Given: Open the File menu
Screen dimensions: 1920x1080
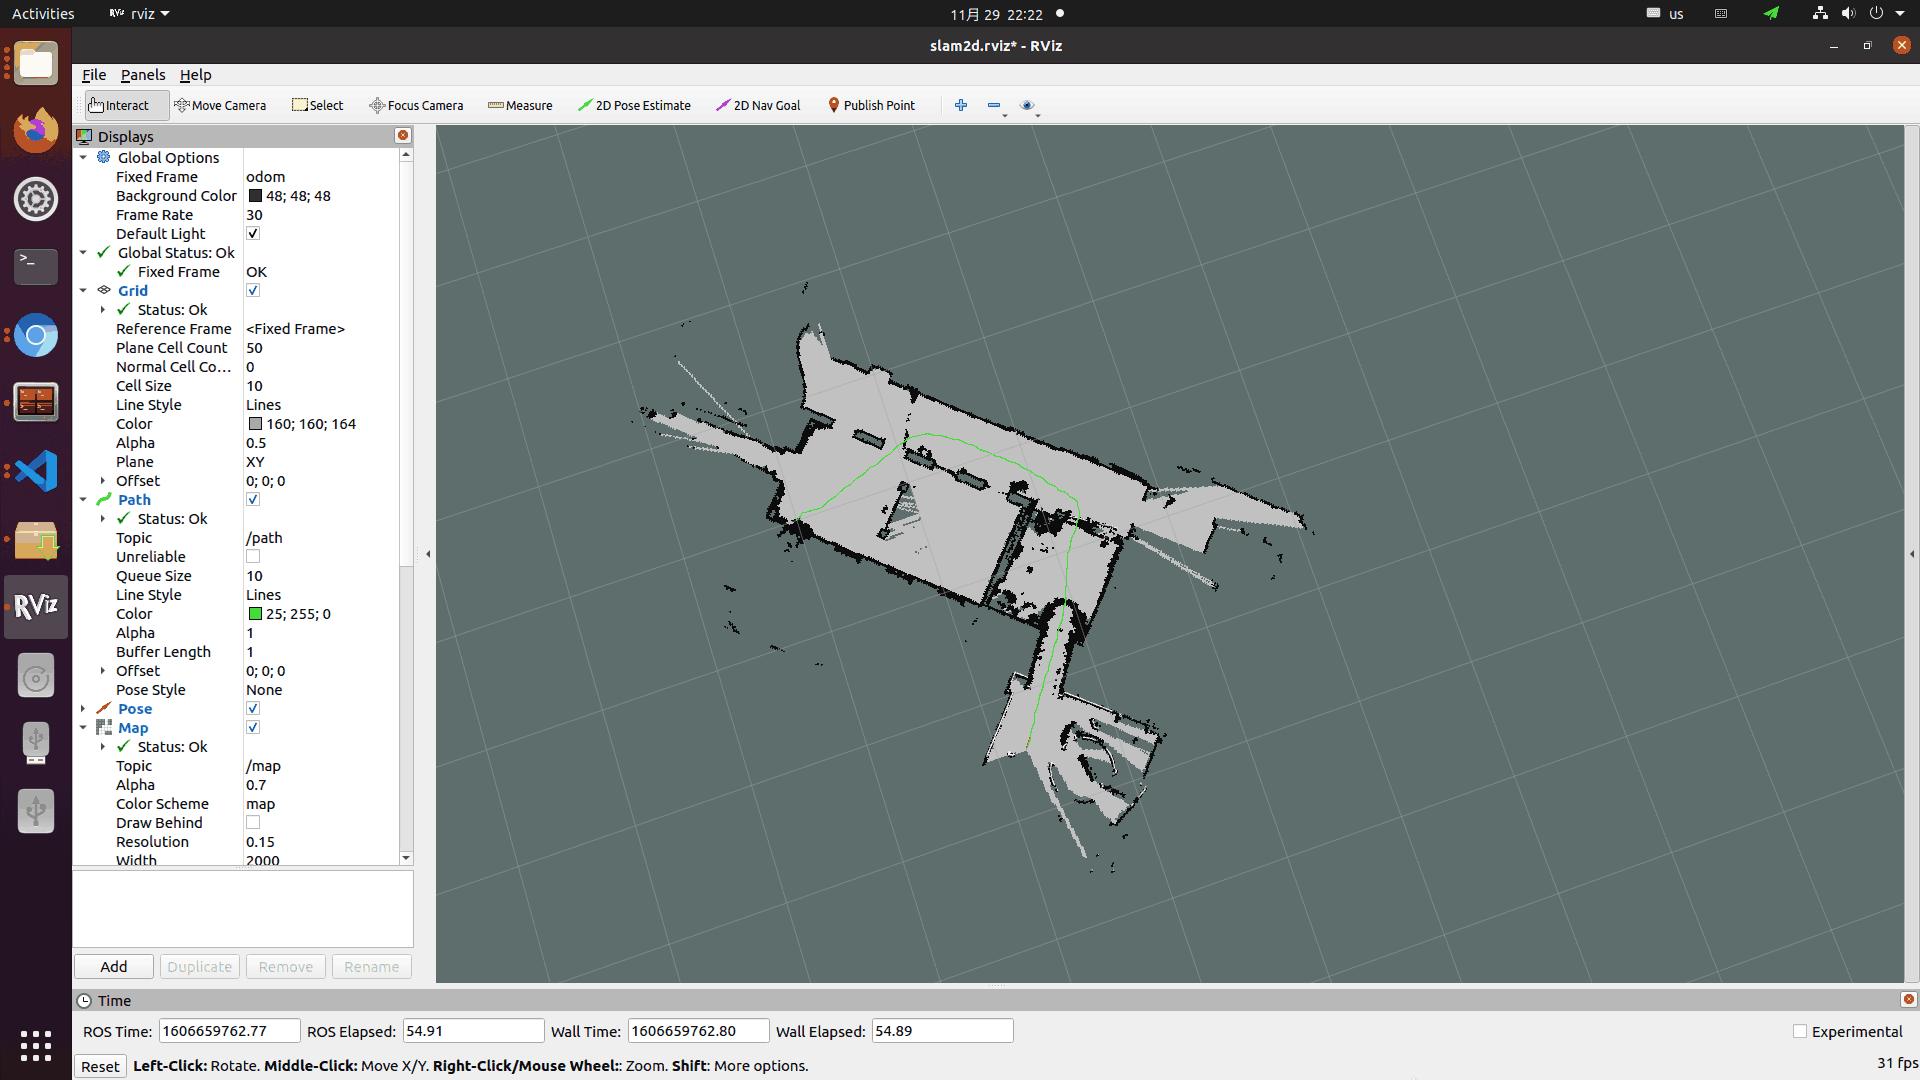Looking at the screenshot, I should (x=94, y=75).
